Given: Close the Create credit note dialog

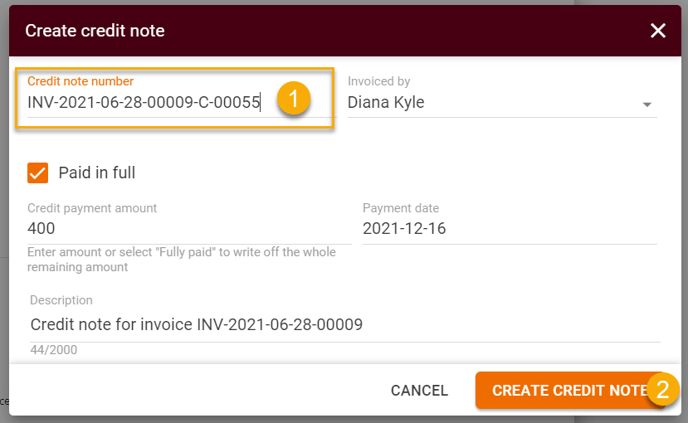Looking at the screenshot, I should [658, 31].
